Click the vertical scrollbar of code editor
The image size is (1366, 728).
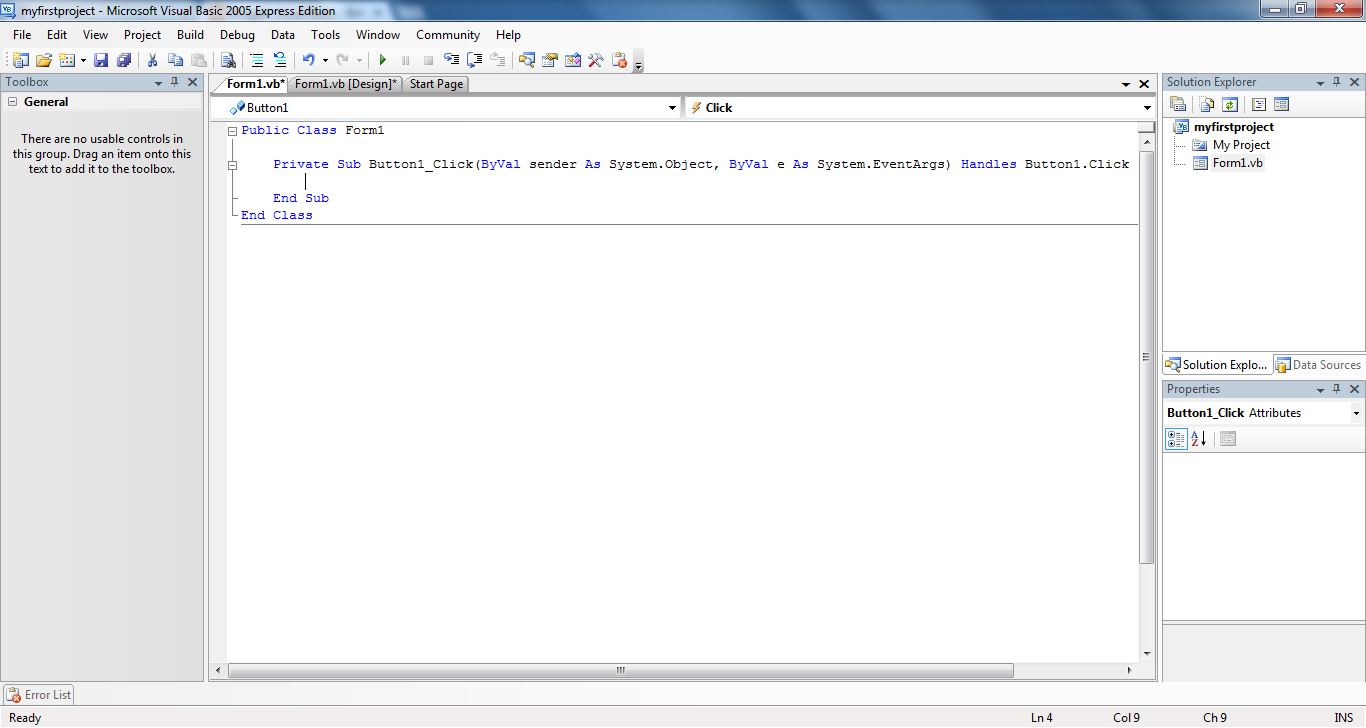(1146, 357)
